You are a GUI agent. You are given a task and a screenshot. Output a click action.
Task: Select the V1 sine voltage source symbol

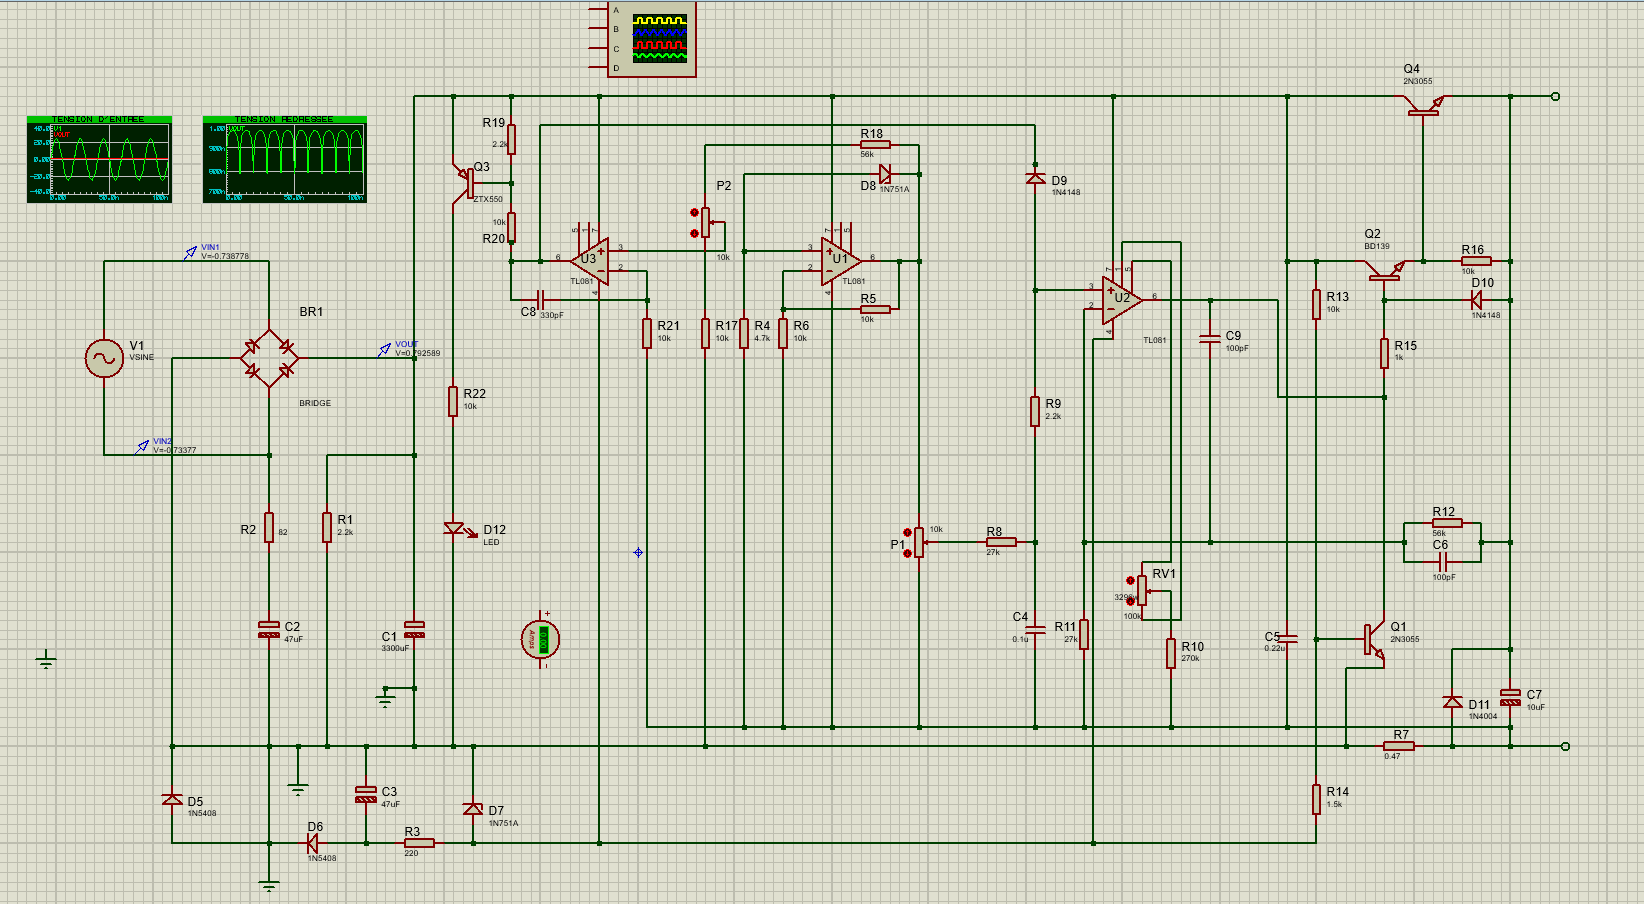pos(104,358)
